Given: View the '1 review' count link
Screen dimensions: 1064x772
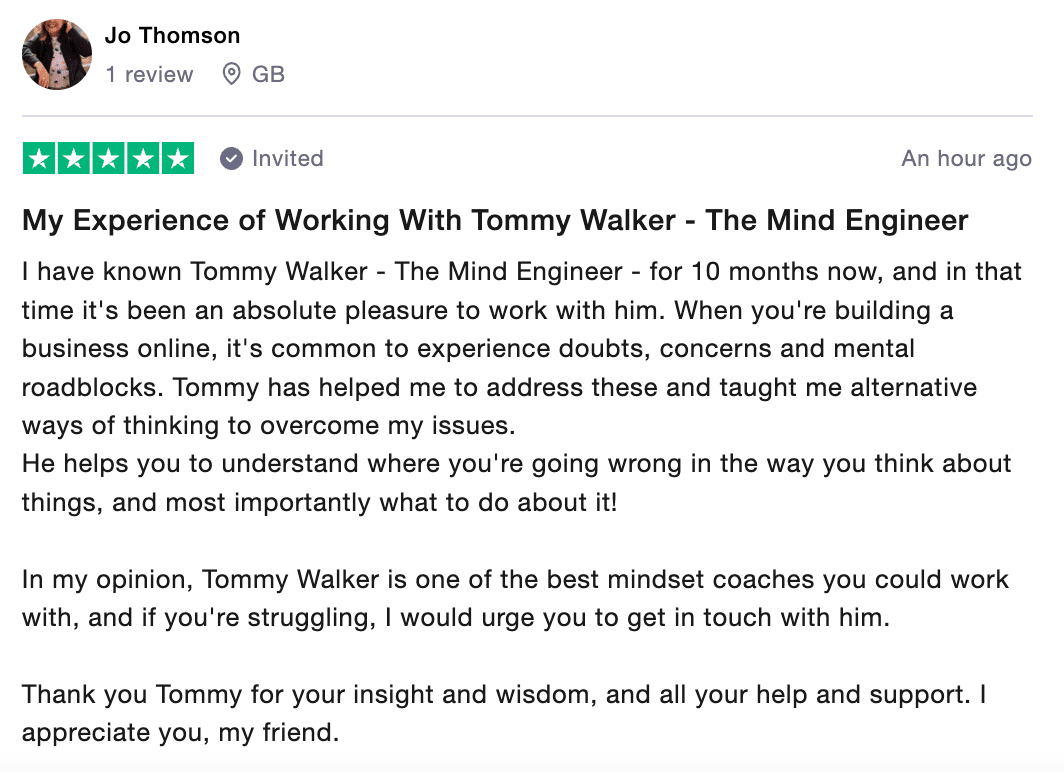Looking at the screenshot, I should (149, 74).
